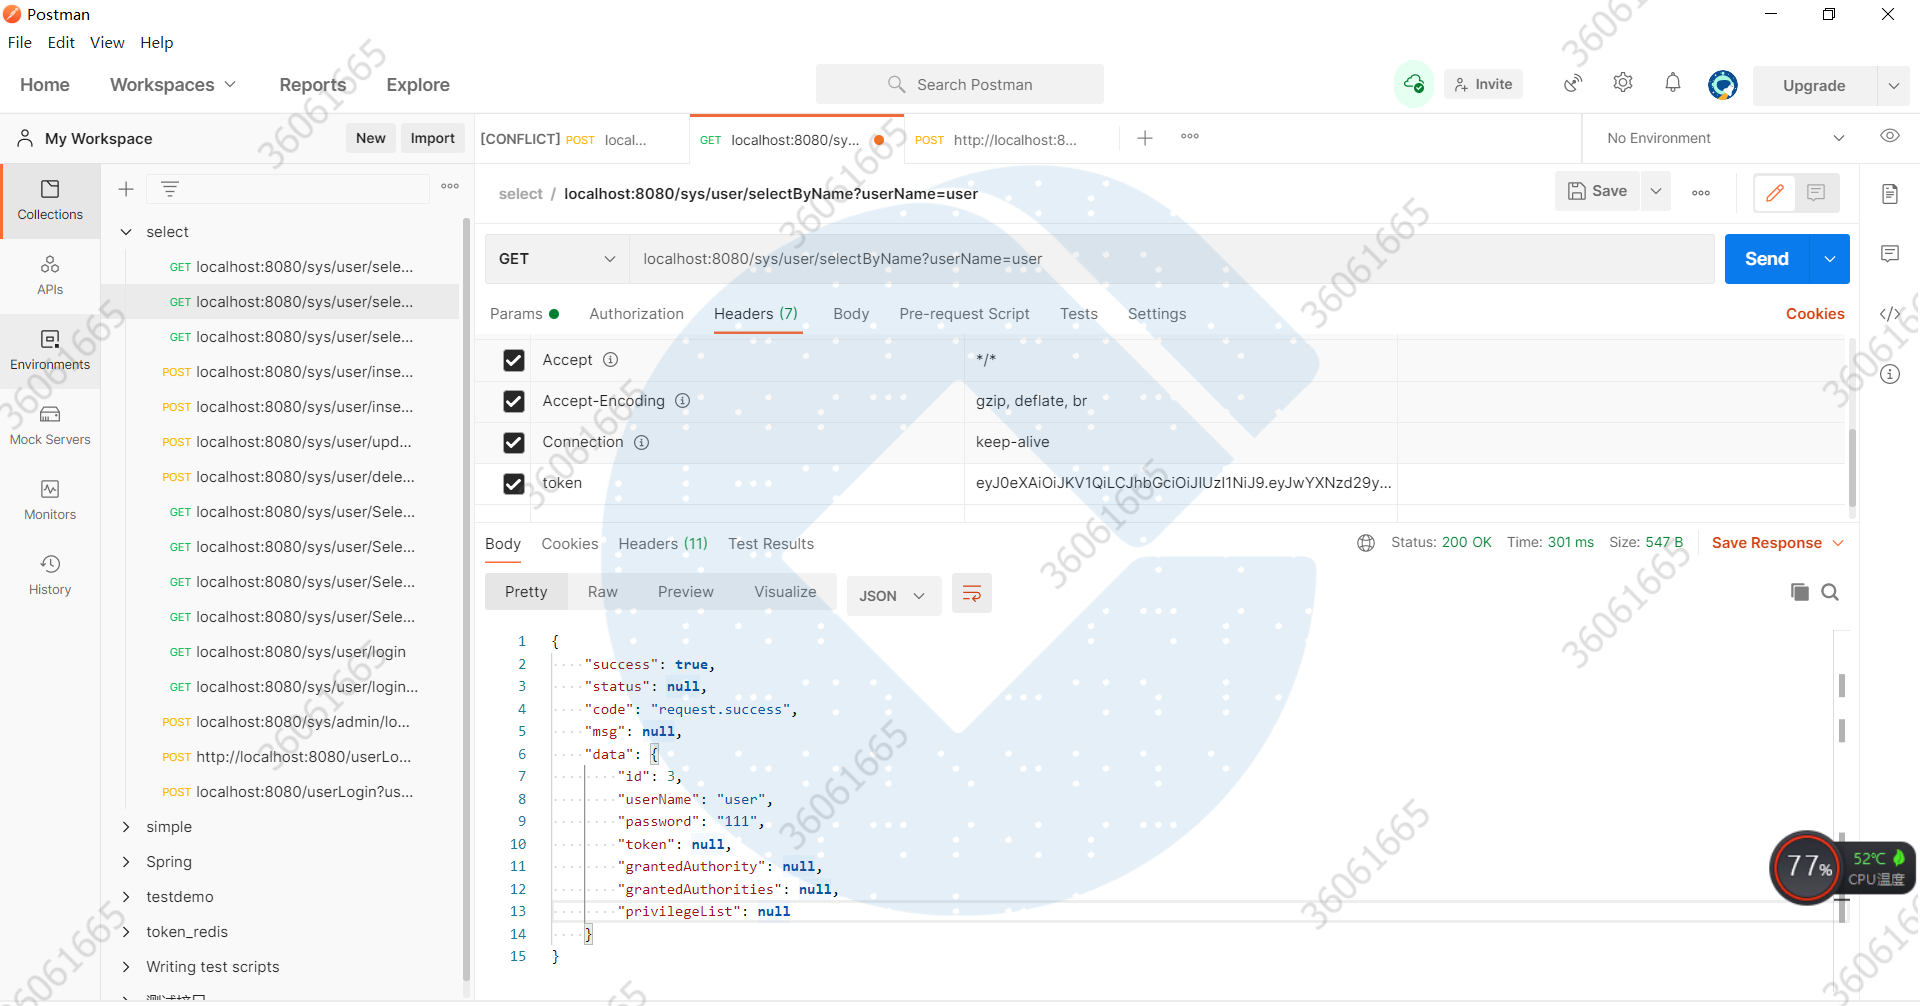1920x1006 pixels.
Task: Search within the response body
Action: coord(1830,592)
